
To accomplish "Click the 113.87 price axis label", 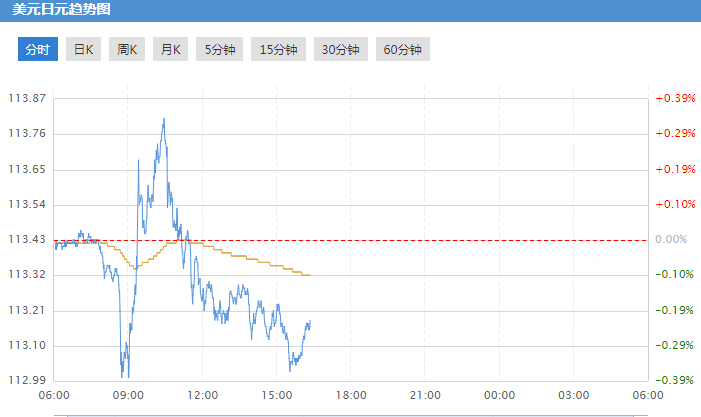I will point(27,98).
